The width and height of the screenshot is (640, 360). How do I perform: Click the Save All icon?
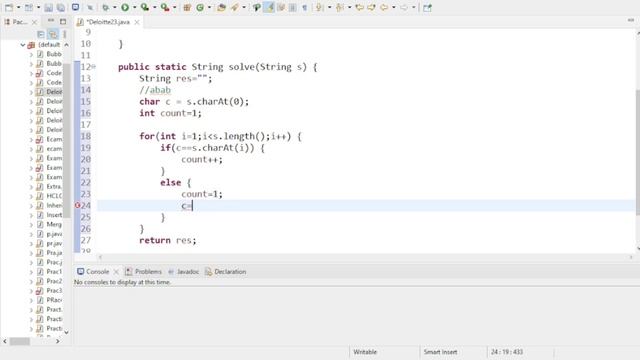61,7
